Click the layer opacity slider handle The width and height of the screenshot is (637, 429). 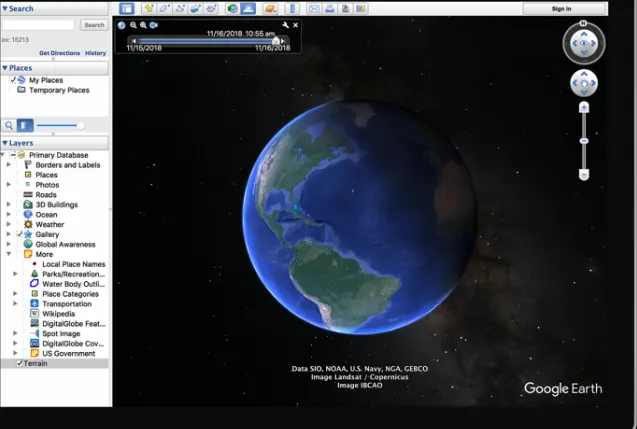pos(81,126)
